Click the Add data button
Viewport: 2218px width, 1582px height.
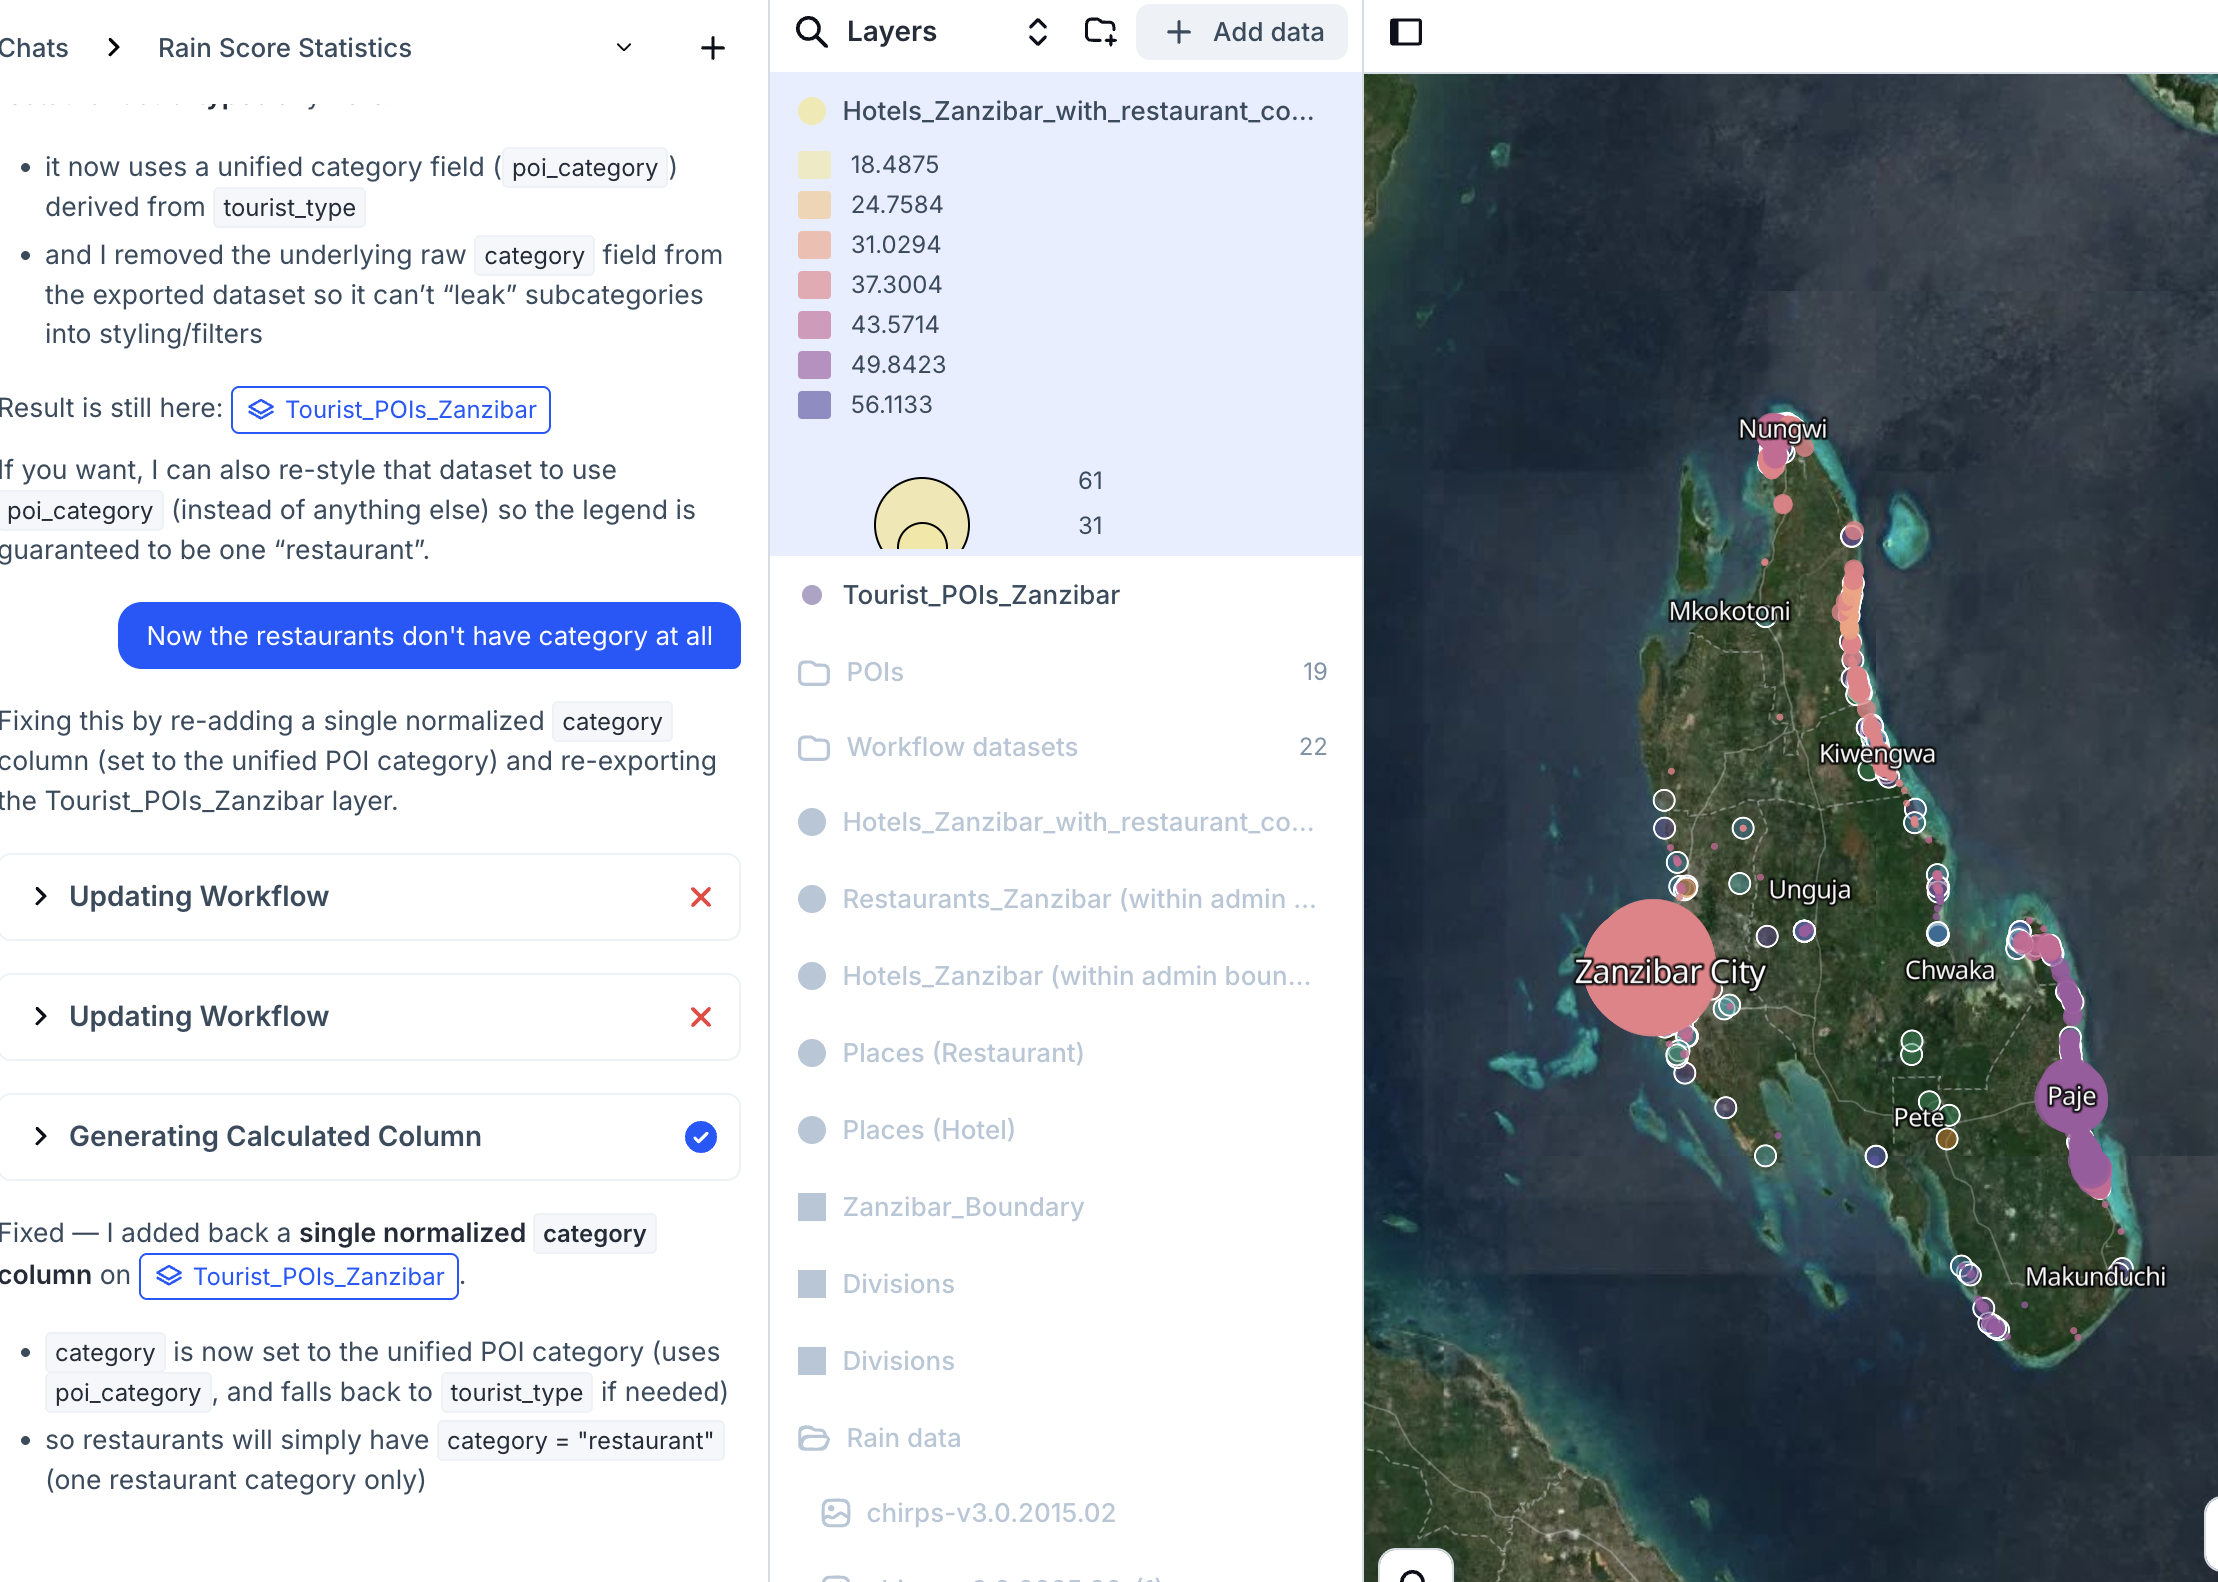[1242, 32]
